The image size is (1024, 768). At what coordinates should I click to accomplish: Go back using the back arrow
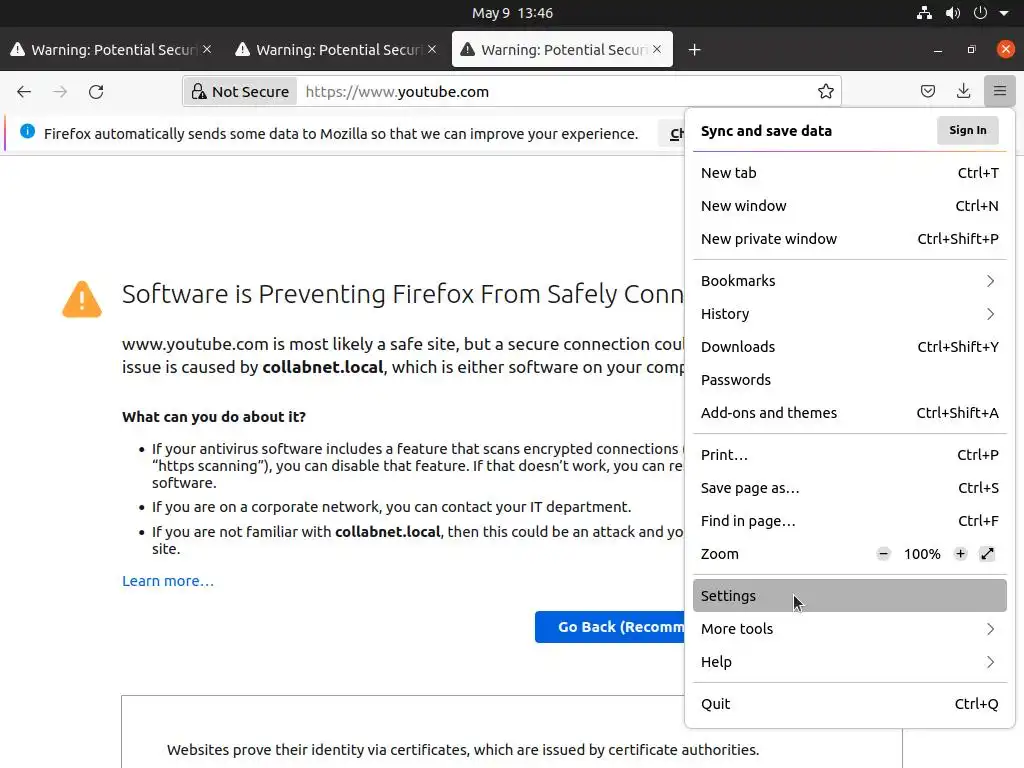(24, 92)
